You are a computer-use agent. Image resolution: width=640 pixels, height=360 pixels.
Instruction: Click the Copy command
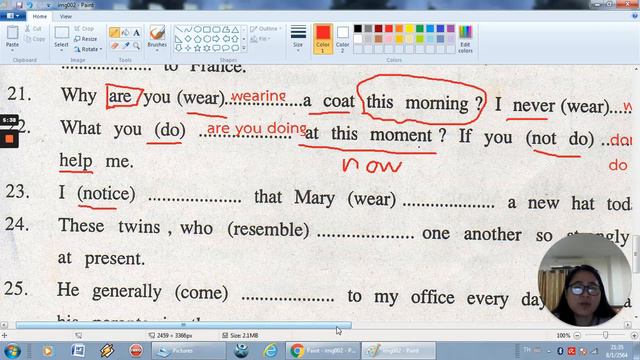pos(35,39)
